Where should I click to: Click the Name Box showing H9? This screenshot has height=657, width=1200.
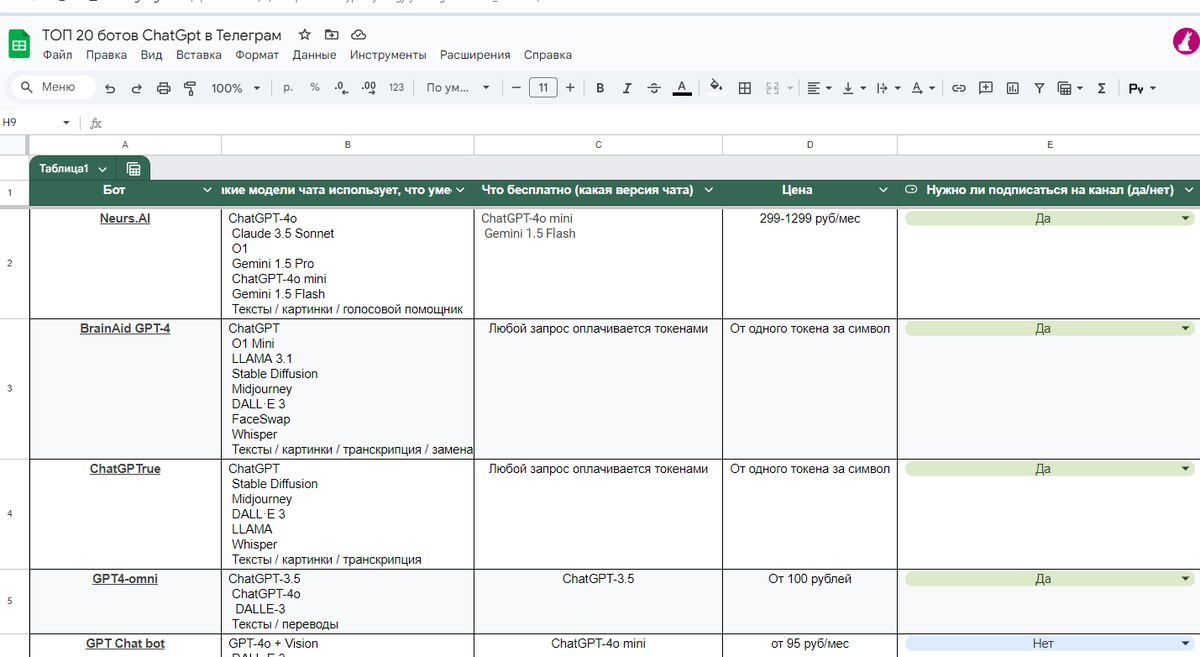pyautogui.click(x=30, y=122)
